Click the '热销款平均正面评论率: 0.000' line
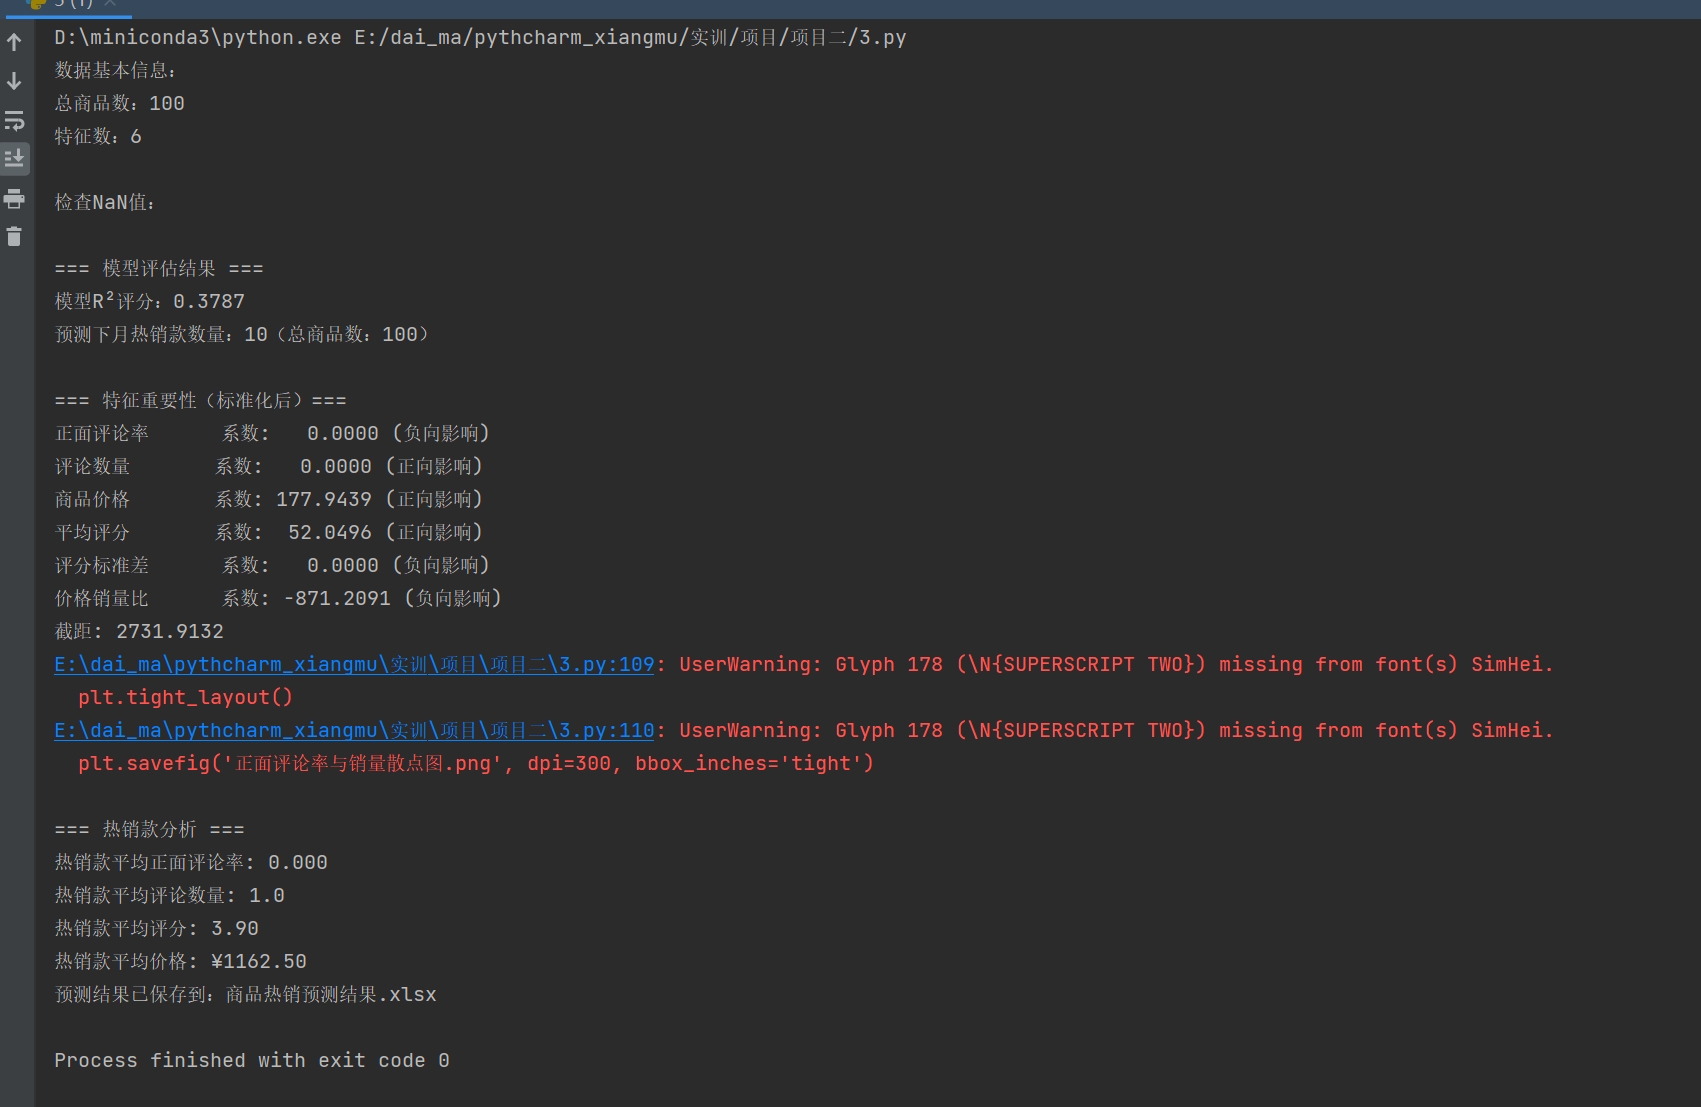The width and height of the screenshot is (1701, 1107). click(191, 862)
